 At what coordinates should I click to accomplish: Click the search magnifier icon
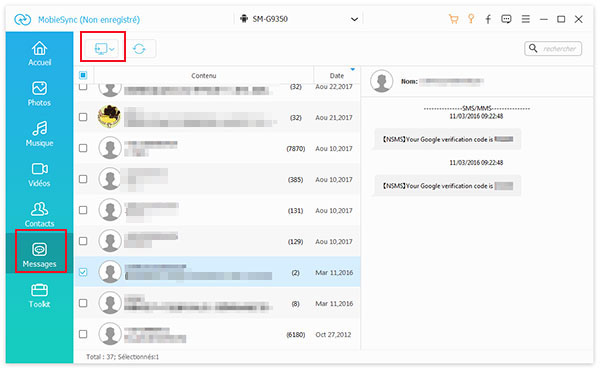pyautogui.click(x=533, y=48)
